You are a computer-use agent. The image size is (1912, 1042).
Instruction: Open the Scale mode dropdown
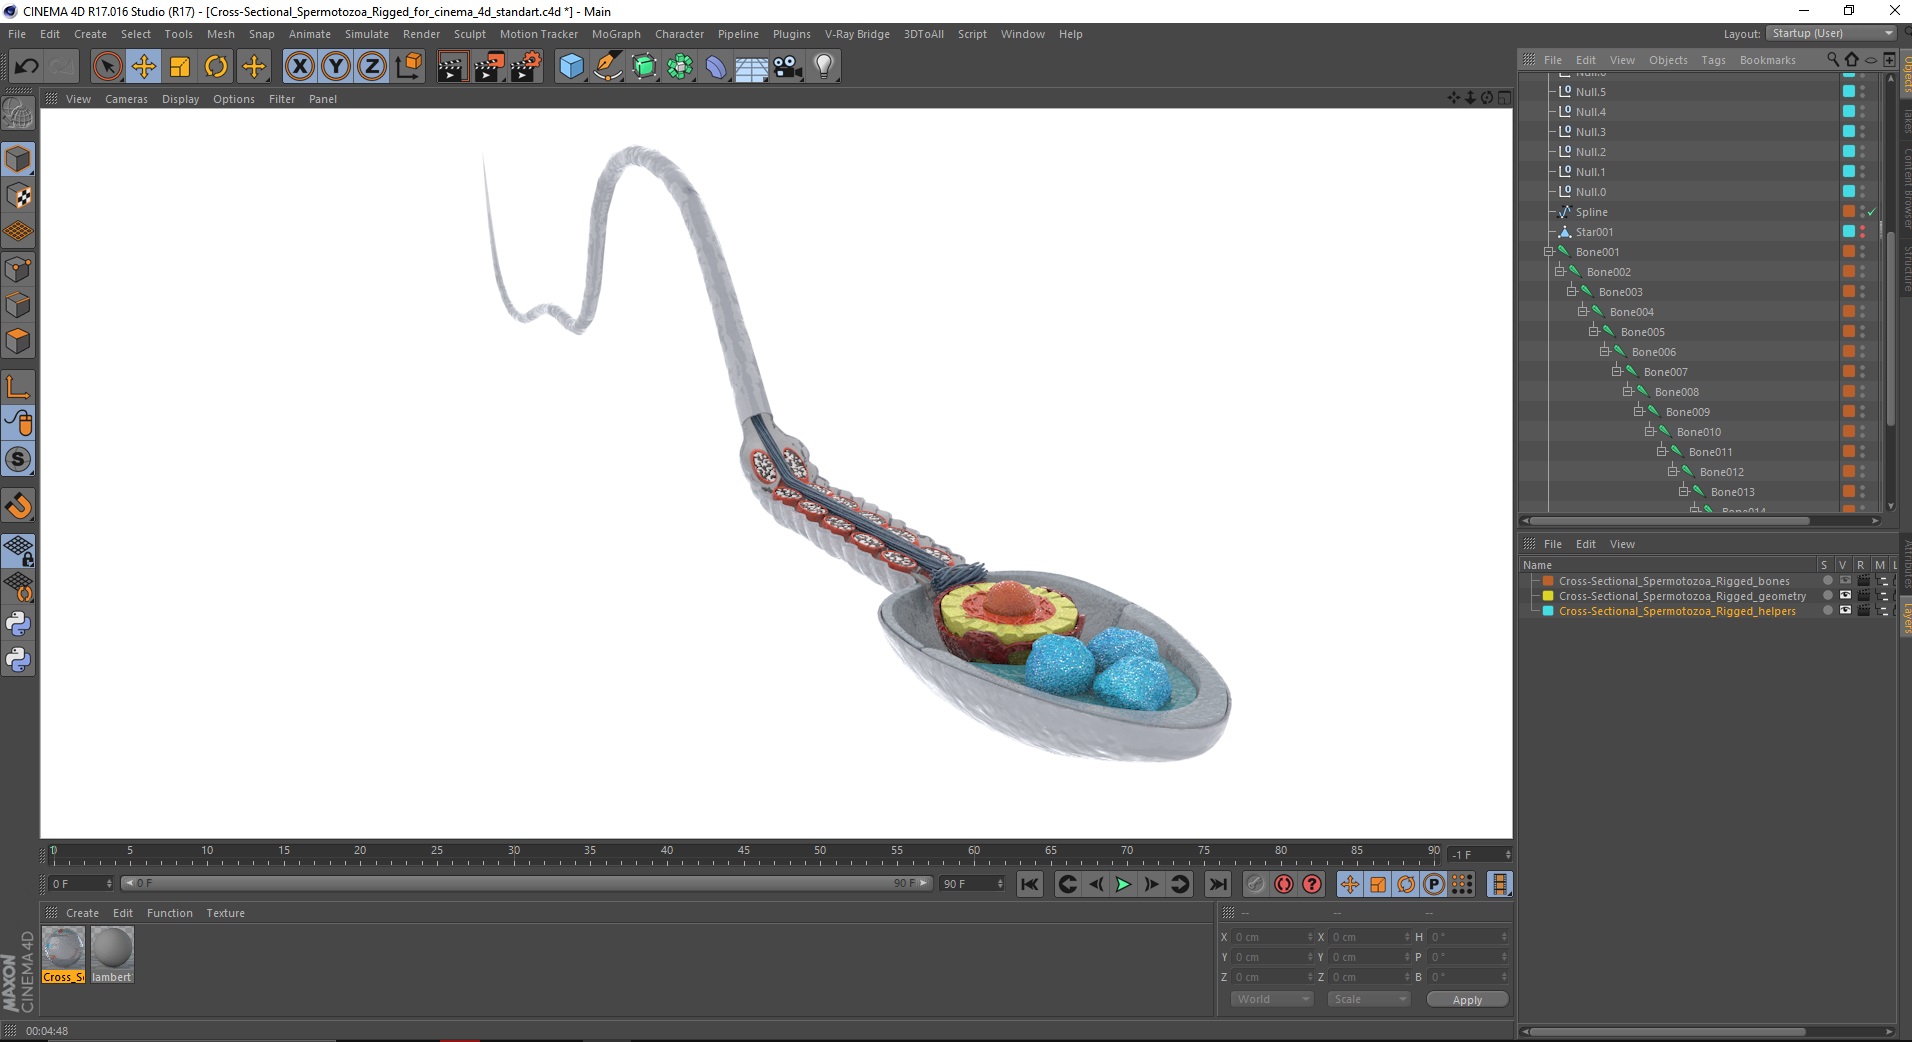1368,999
